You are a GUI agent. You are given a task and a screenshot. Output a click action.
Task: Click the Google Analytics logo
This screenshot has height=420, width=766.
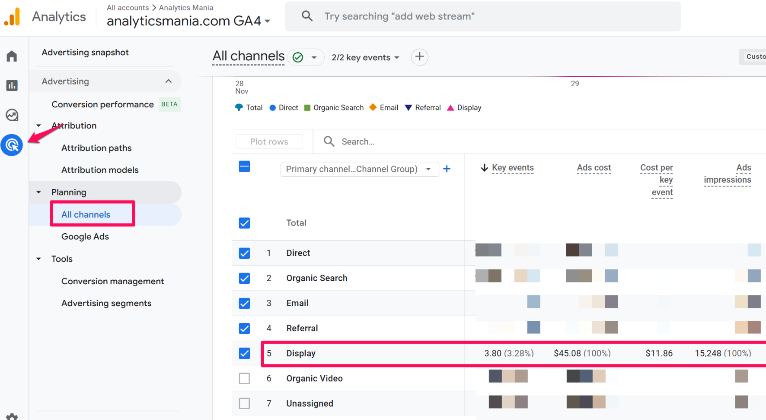pos(12,16)
